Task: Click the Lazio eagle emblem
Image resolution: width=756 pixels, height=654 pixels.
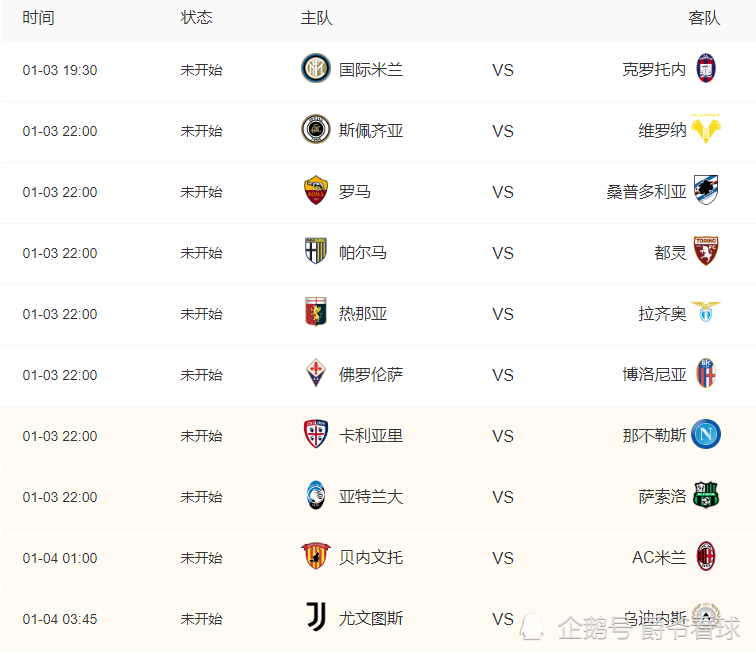Action: [706, 312]
